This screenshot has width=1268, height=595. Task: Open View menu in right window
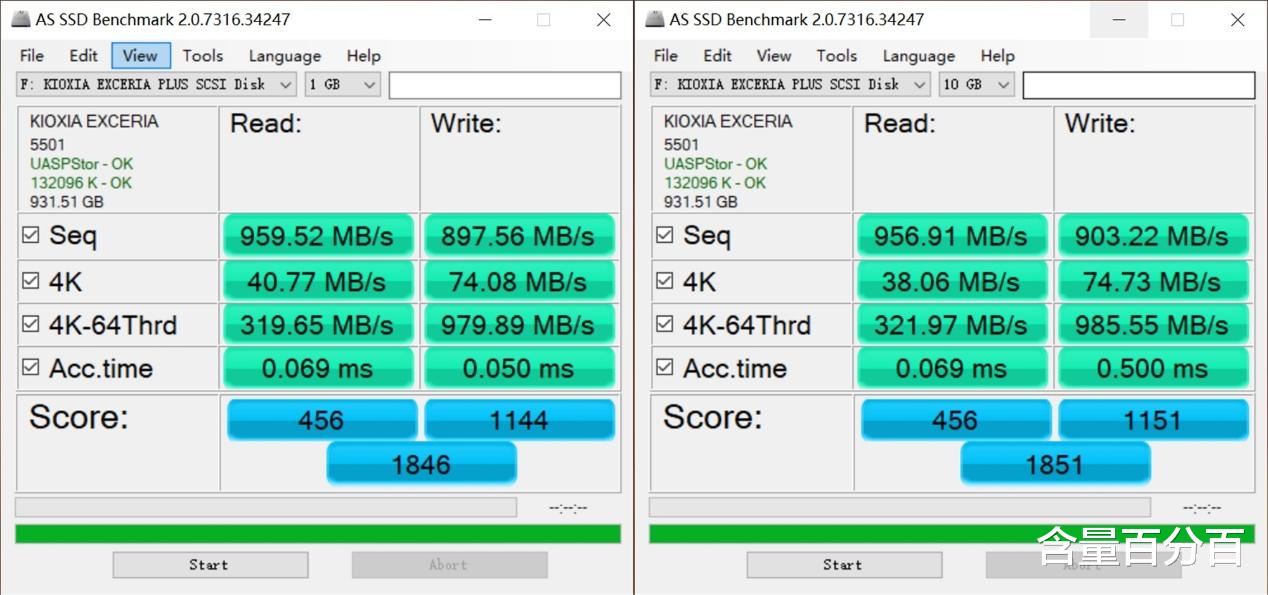[x=775, y=56]
